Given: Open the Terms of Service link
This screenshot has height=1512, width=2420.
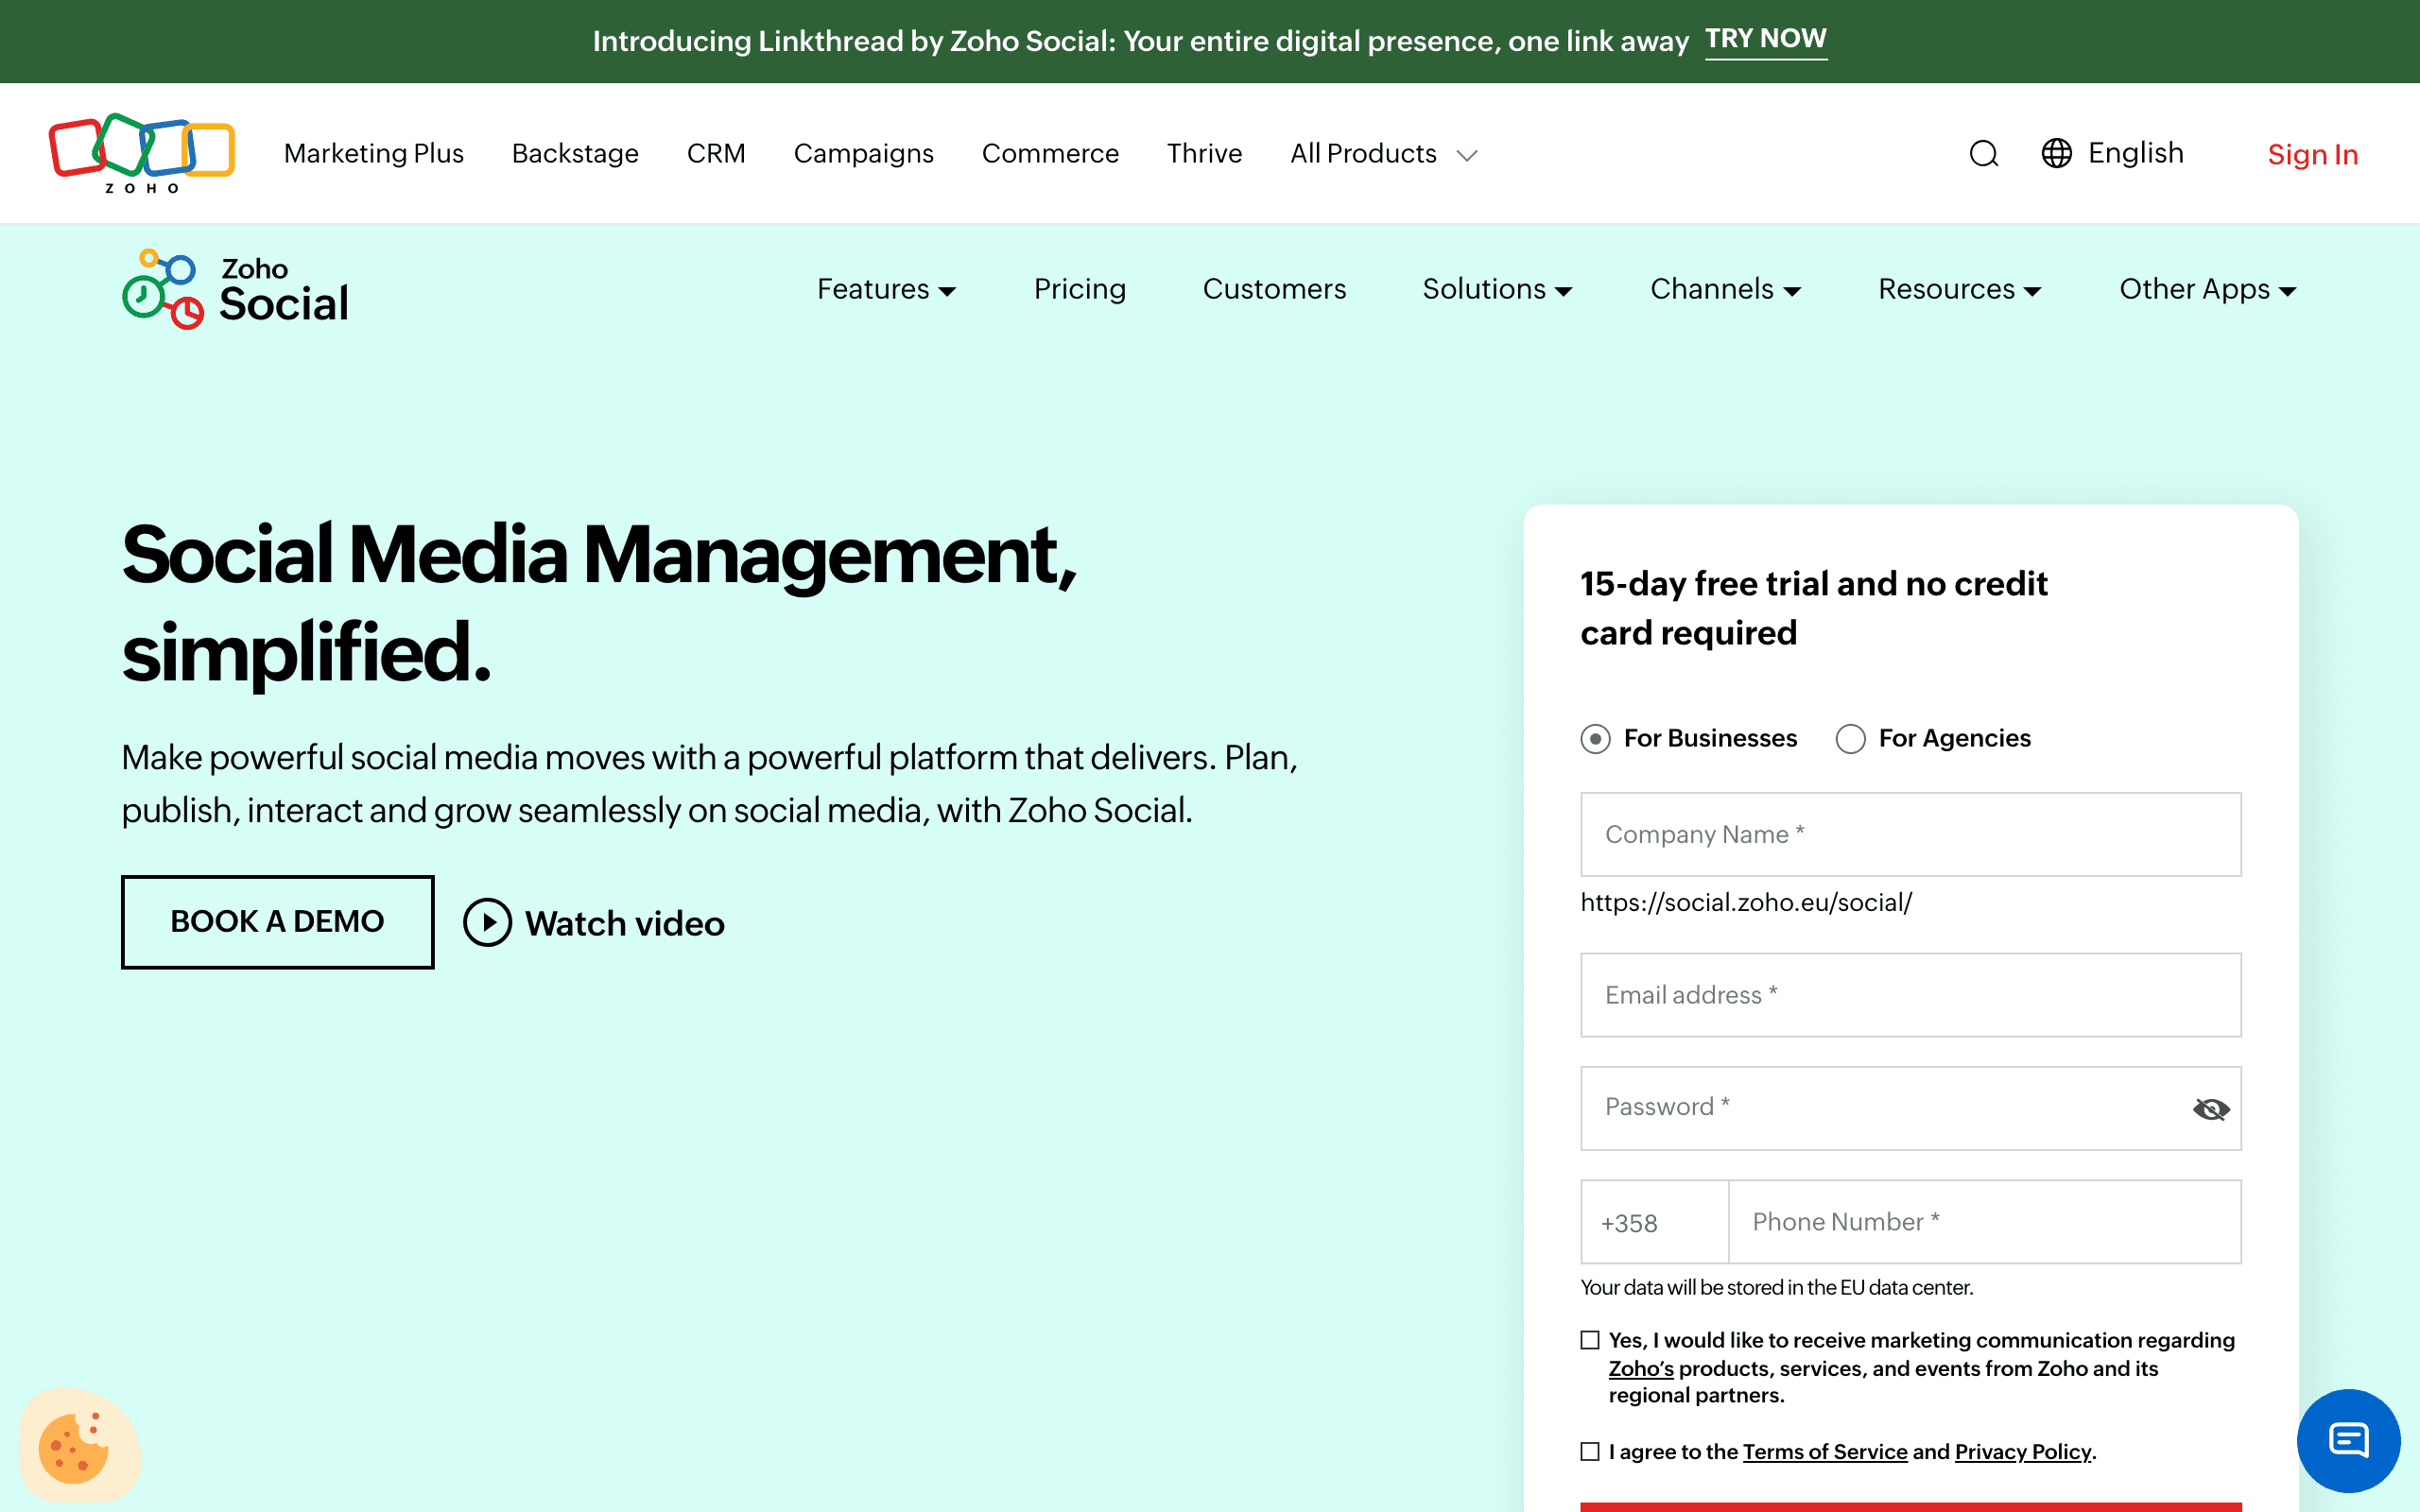Looking at the screenshot, I should pos(1825,1451).
